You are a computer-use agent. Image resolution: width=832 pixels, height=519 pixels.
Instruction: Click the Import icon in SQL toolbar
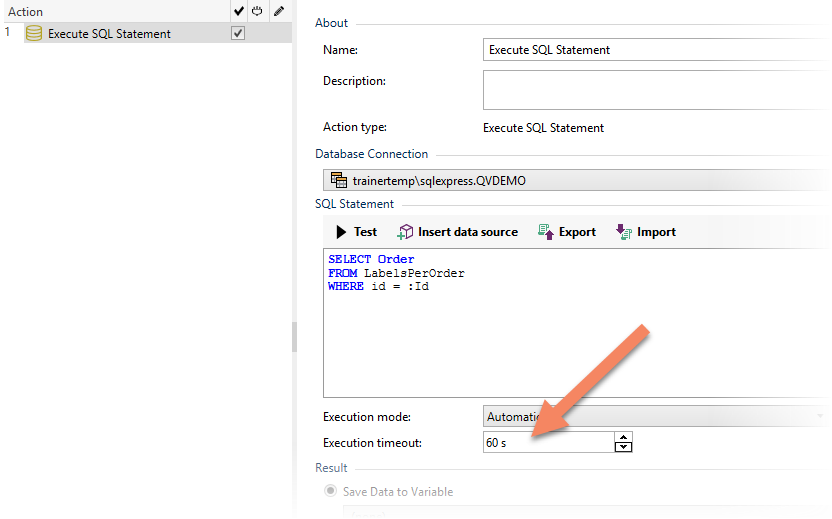pyautogui.click(x=624, y=232)
